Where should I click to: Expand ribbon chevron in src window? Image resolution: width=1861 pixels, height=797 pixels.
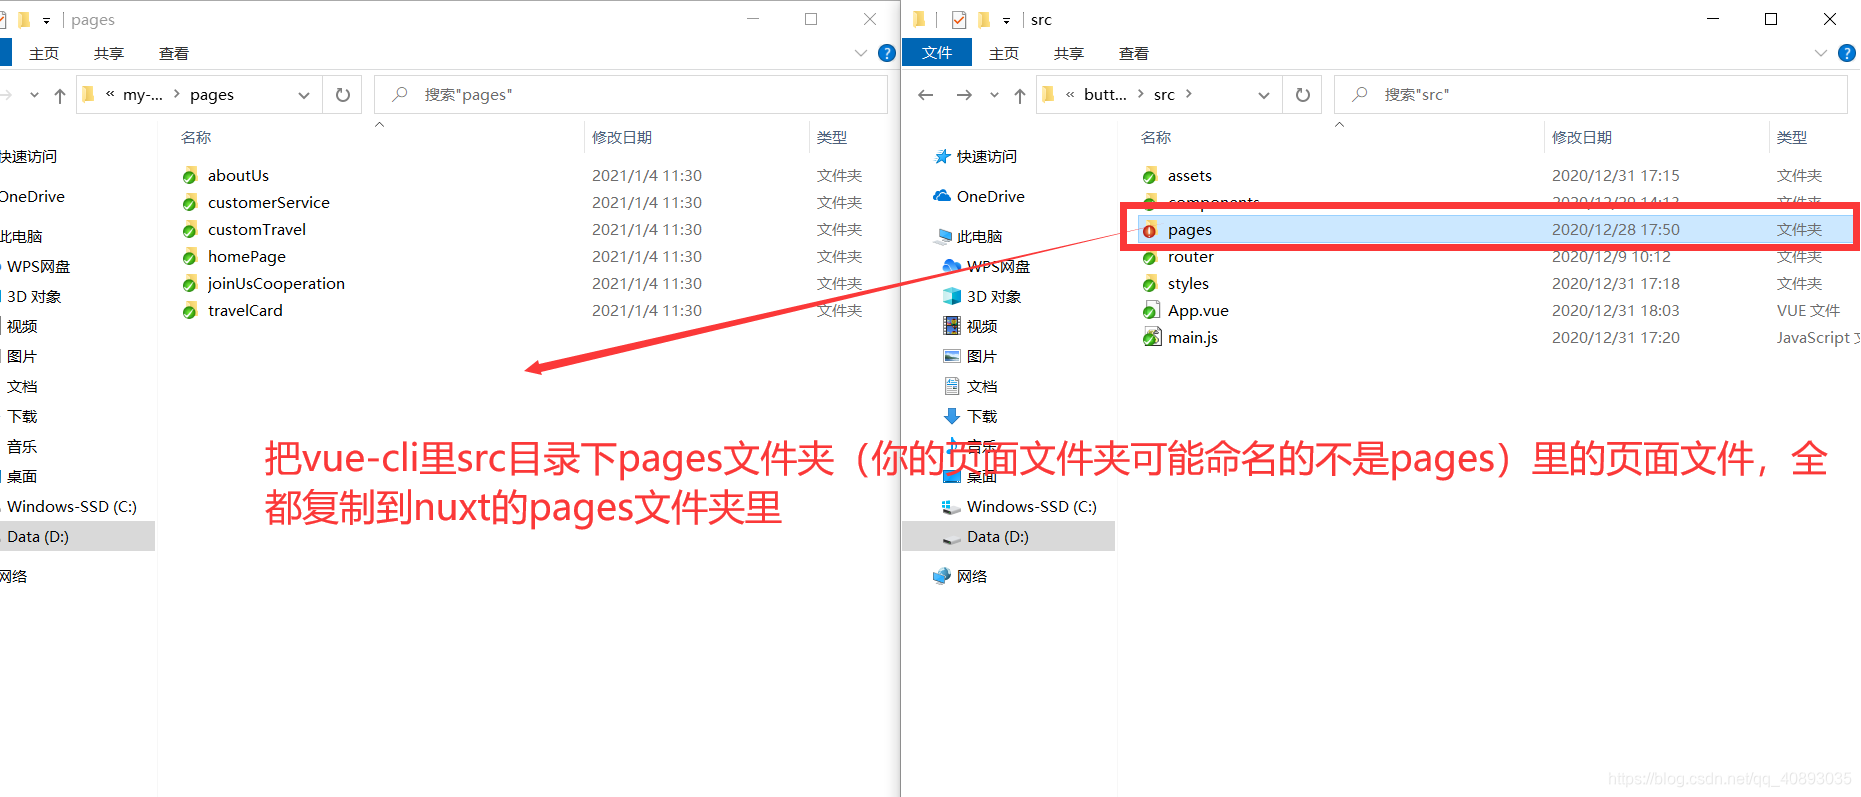pyautogui.click(x=1821, y=53)
